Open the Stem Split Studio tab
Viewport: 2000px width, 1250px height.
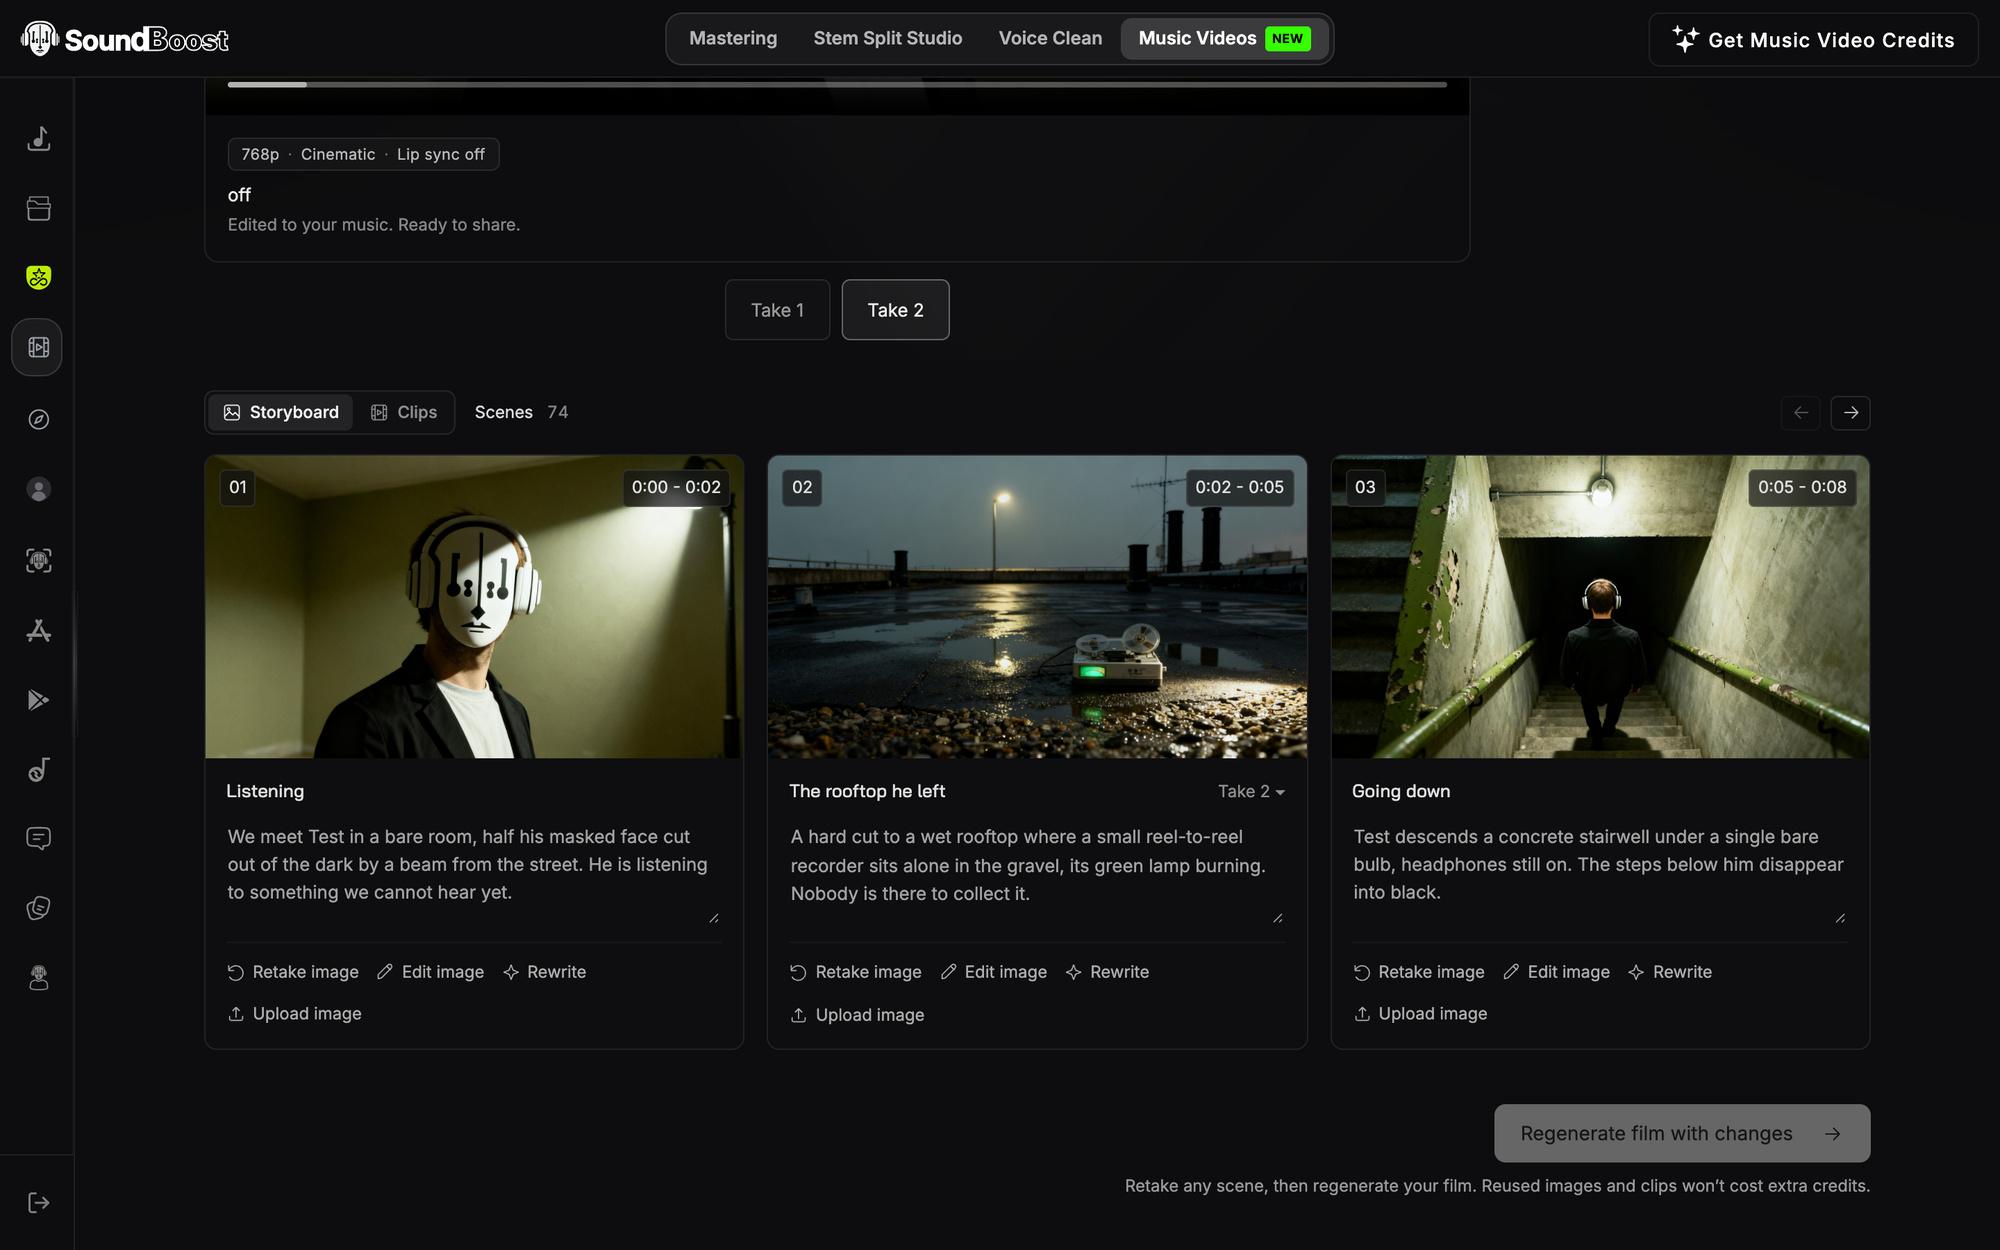pyautogui.click(x=888, y=38)
